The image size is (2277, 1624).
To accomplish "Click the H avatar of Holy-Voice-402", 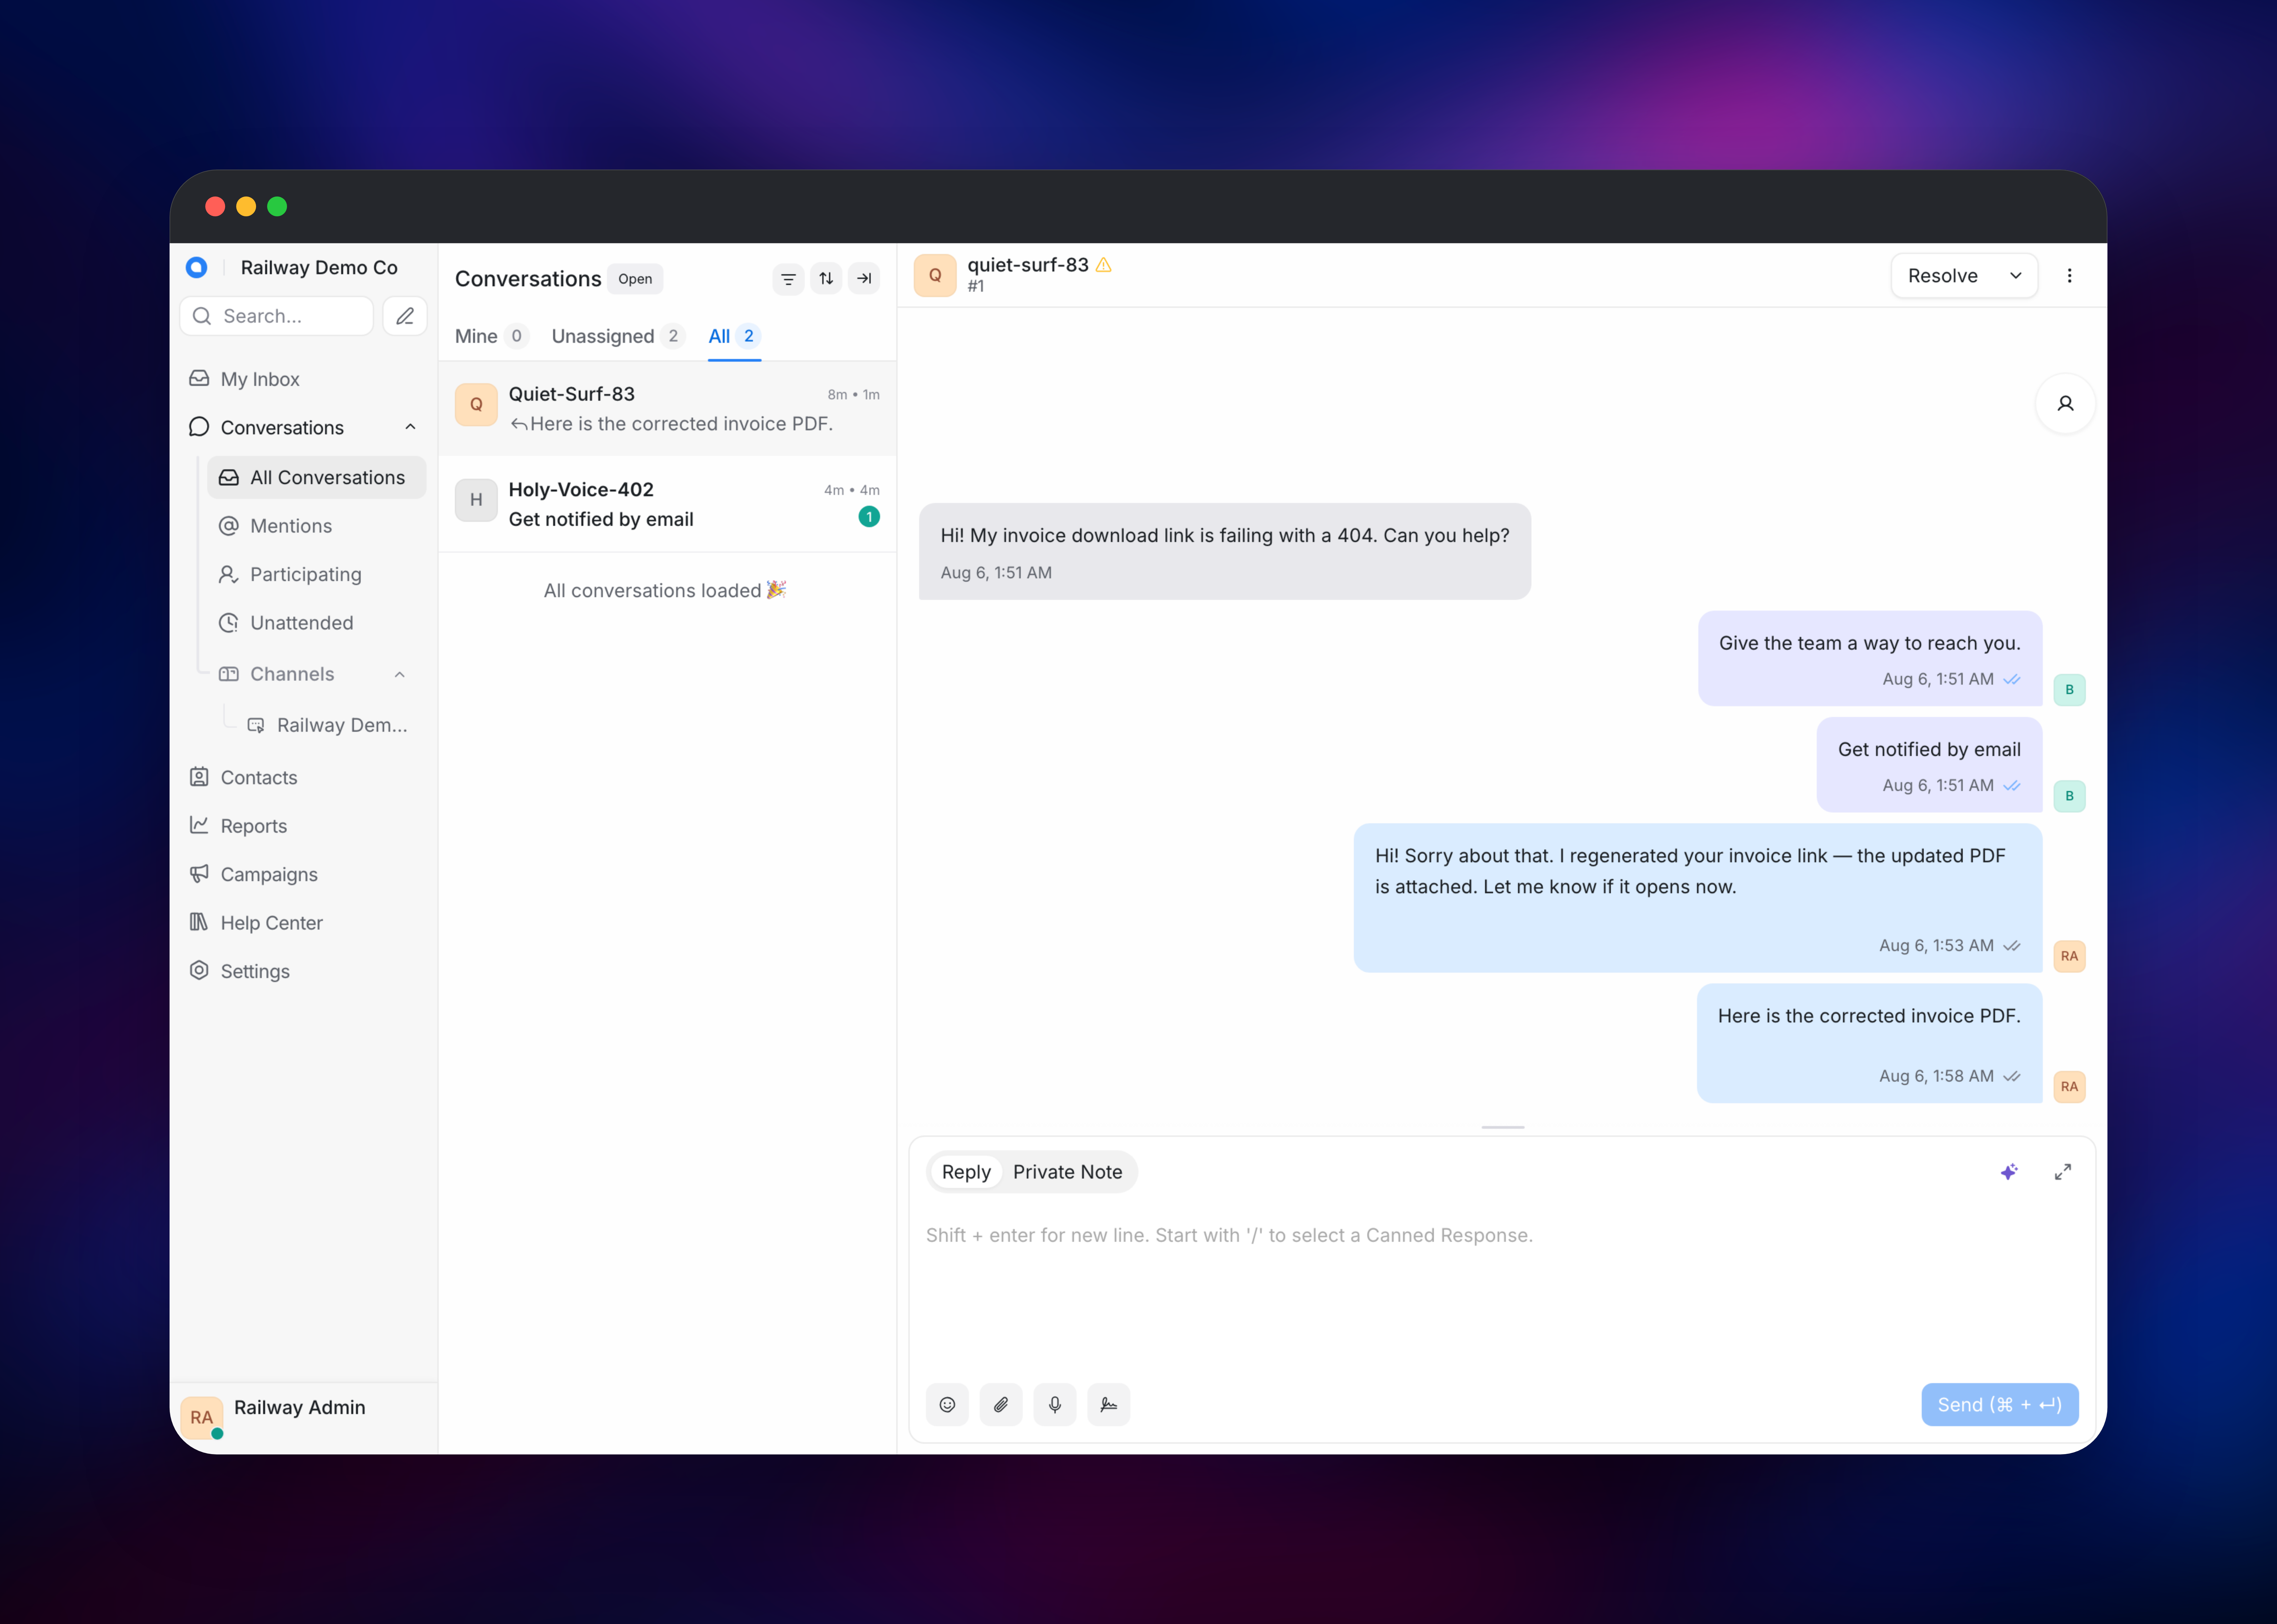I will [x=476, y=500].
